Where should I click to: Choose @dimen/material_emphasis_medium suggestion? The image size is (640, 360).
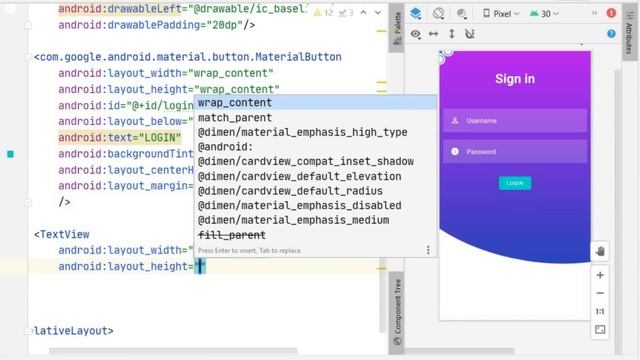point(316,220)
